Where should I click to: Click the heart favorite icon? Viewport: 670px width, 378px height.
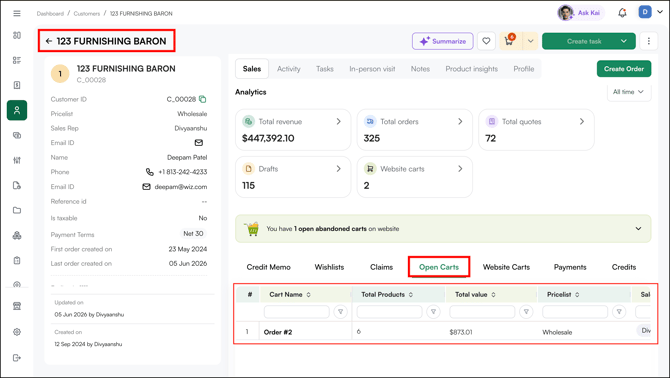(x=486, y=41)
